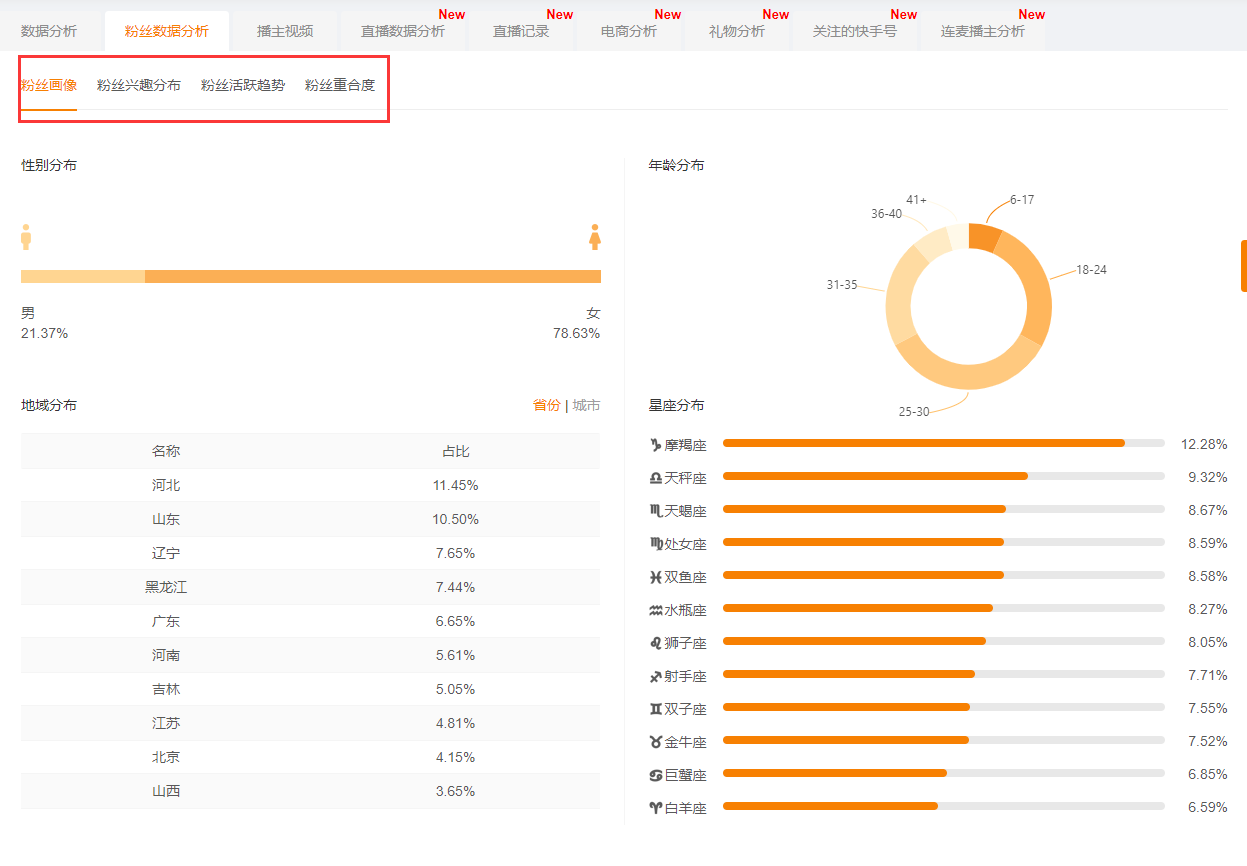
Task: Click the 河北 row in region table
Action: [x=310, y=485]
